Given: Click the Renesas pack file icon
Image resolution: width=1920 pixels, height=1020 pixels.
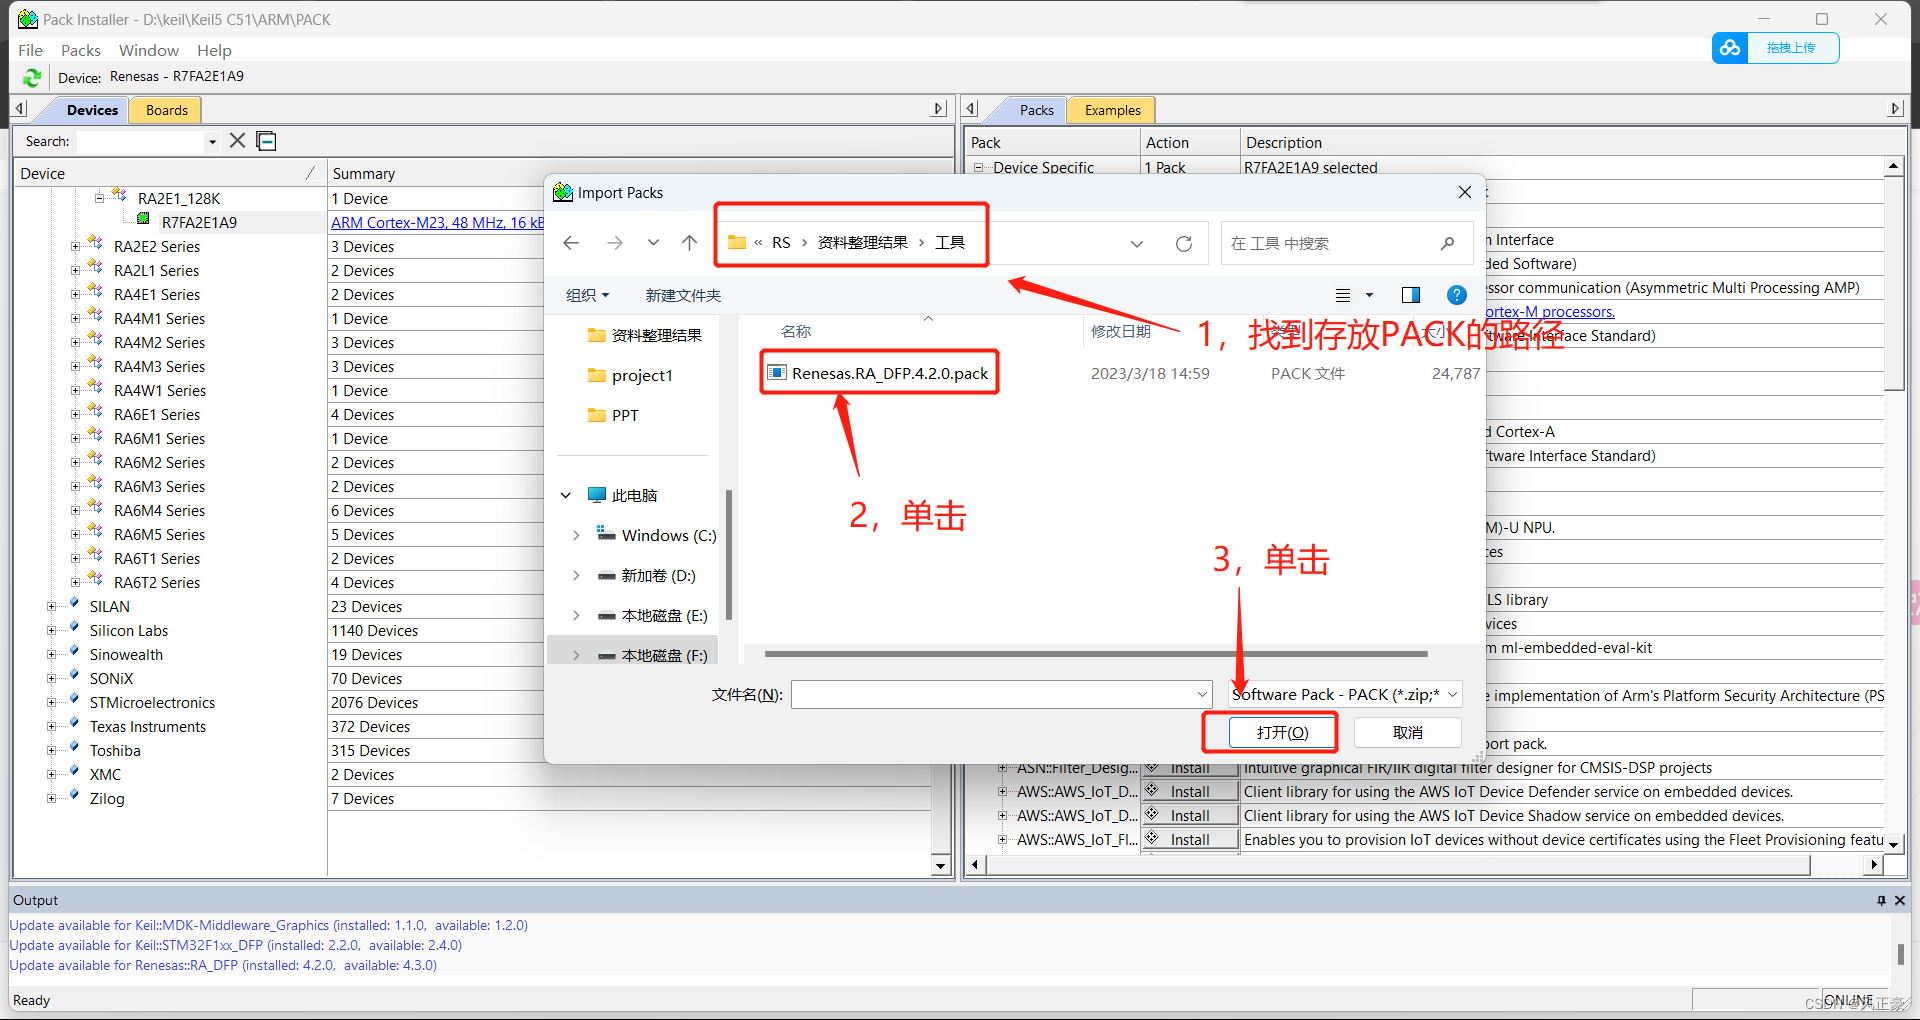Looking at the screenshot, I should click(777, 373).
